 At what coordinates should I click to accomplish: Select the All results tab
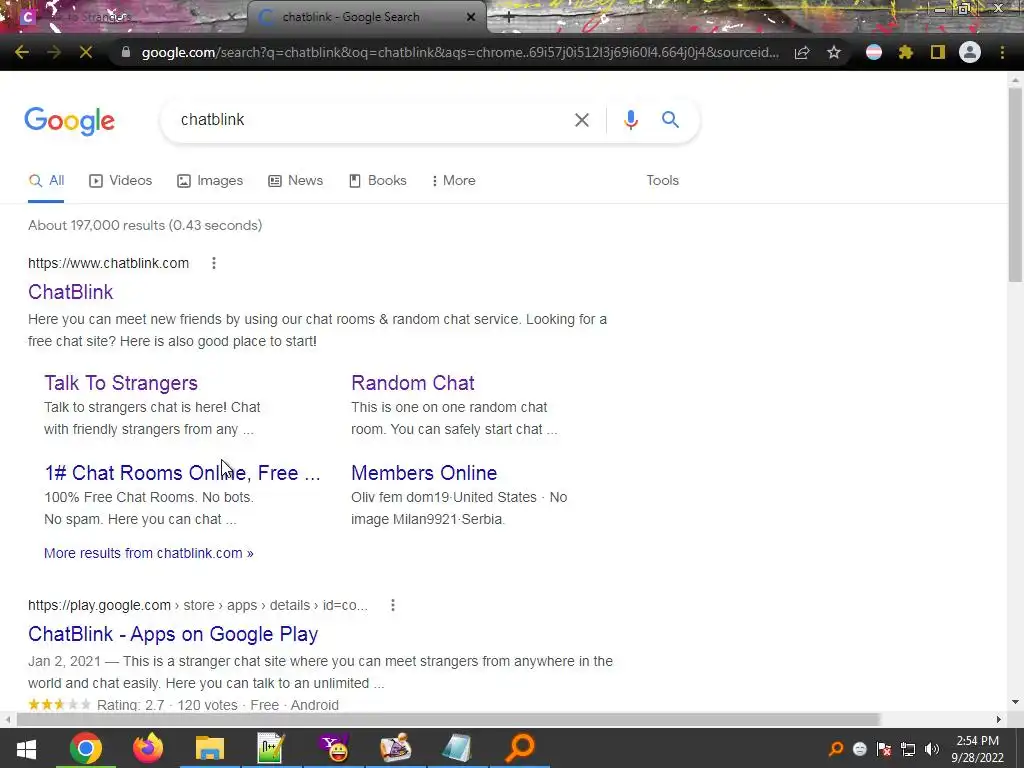click(46, 181)
